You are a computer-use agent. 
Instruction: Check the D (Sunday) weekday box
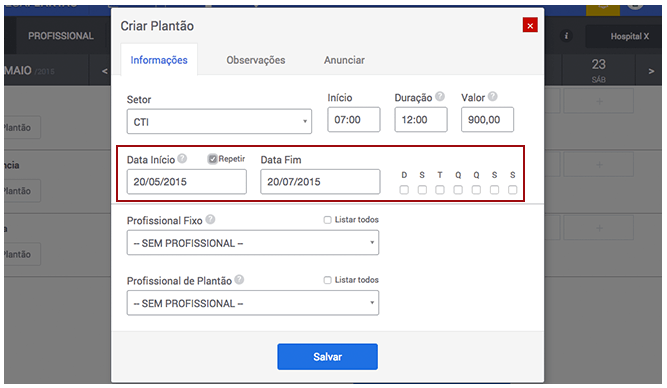(404, 190)
